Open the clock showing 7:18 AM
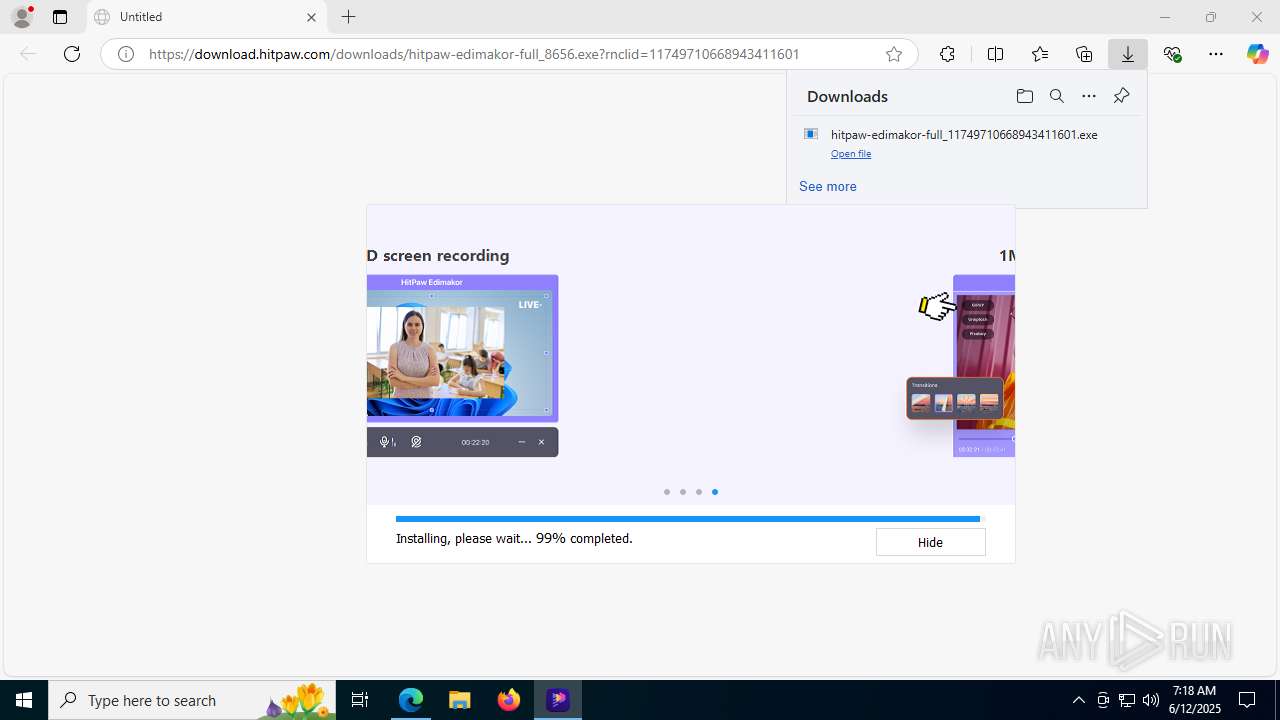Screen dimensions: 1280x720 pyautogui.click(x=1195, y=700)
